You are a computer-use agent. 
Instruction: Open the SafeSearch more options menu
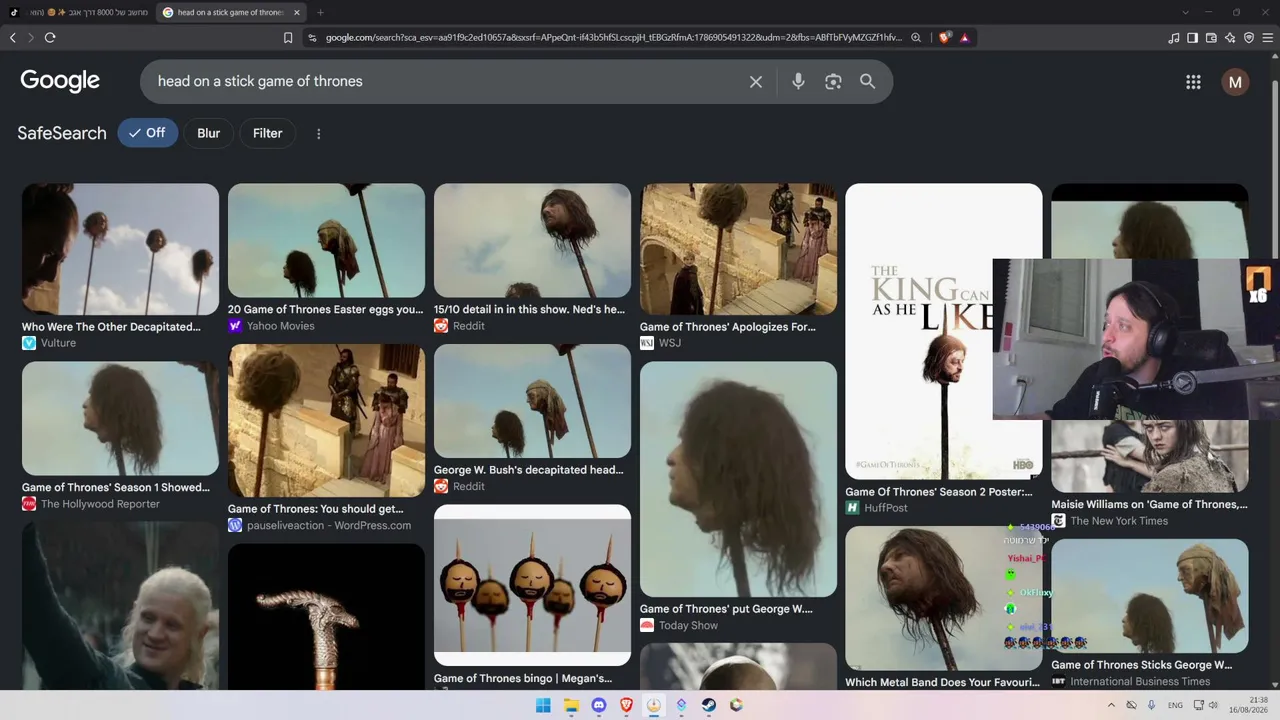(319, 133)
